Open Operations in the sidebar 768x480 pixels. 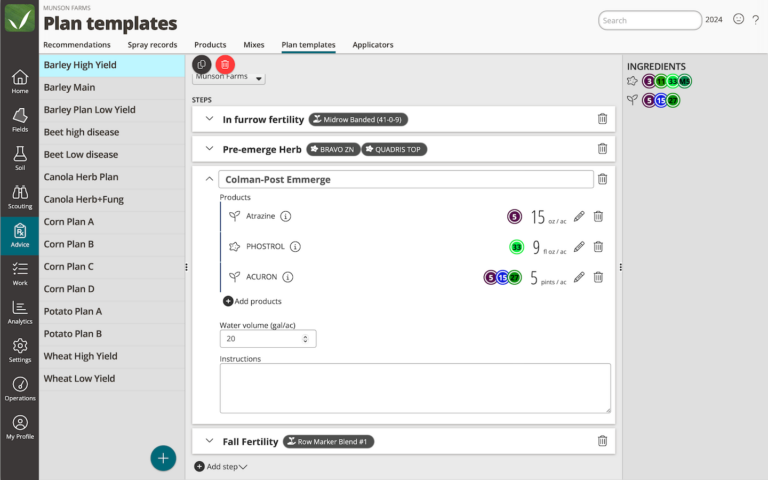click(x=20, y=389)
